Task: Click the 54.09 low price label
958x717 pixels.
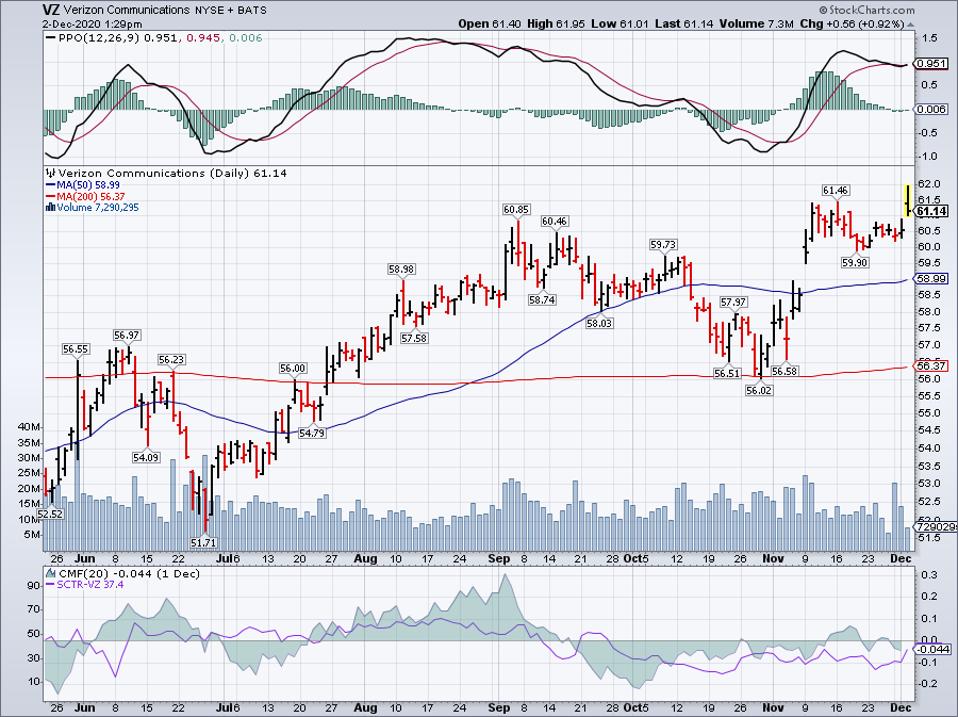Action: click(146, 457)
